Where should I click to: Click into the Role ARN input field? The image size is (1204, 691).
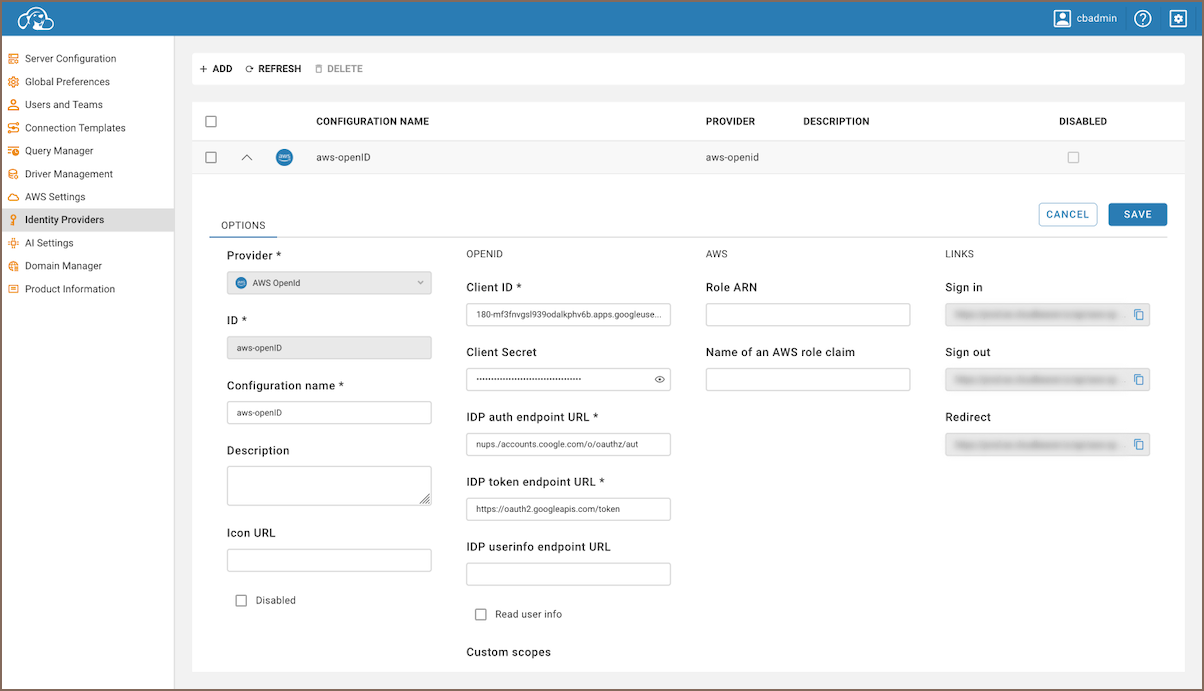tap(808, 315)
